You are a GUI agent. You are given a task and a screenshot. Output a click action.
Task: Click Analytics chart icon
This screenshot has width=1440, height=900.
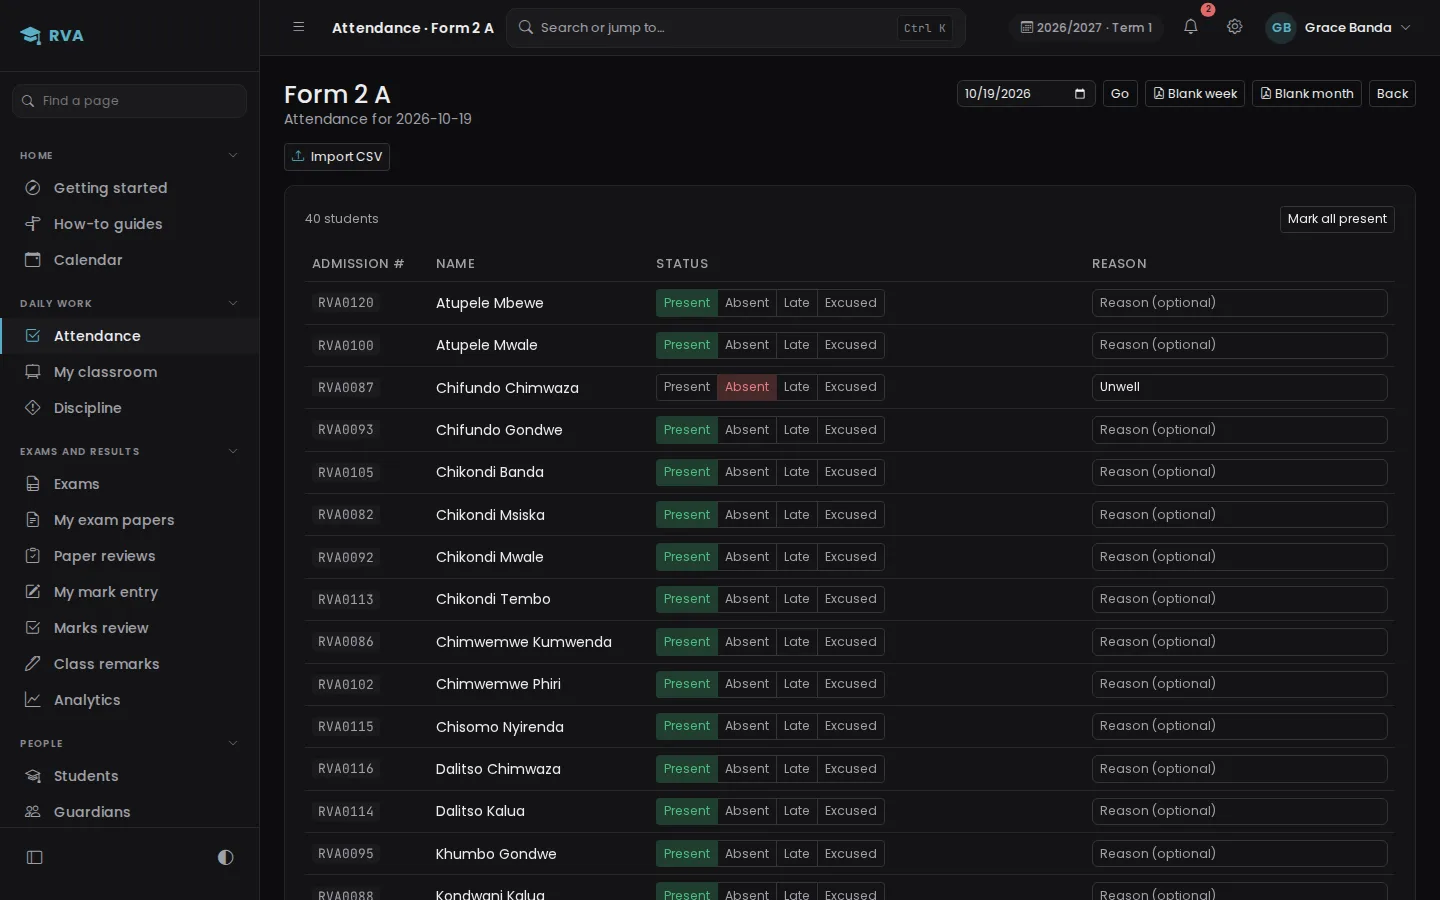[x=33, y=700]
